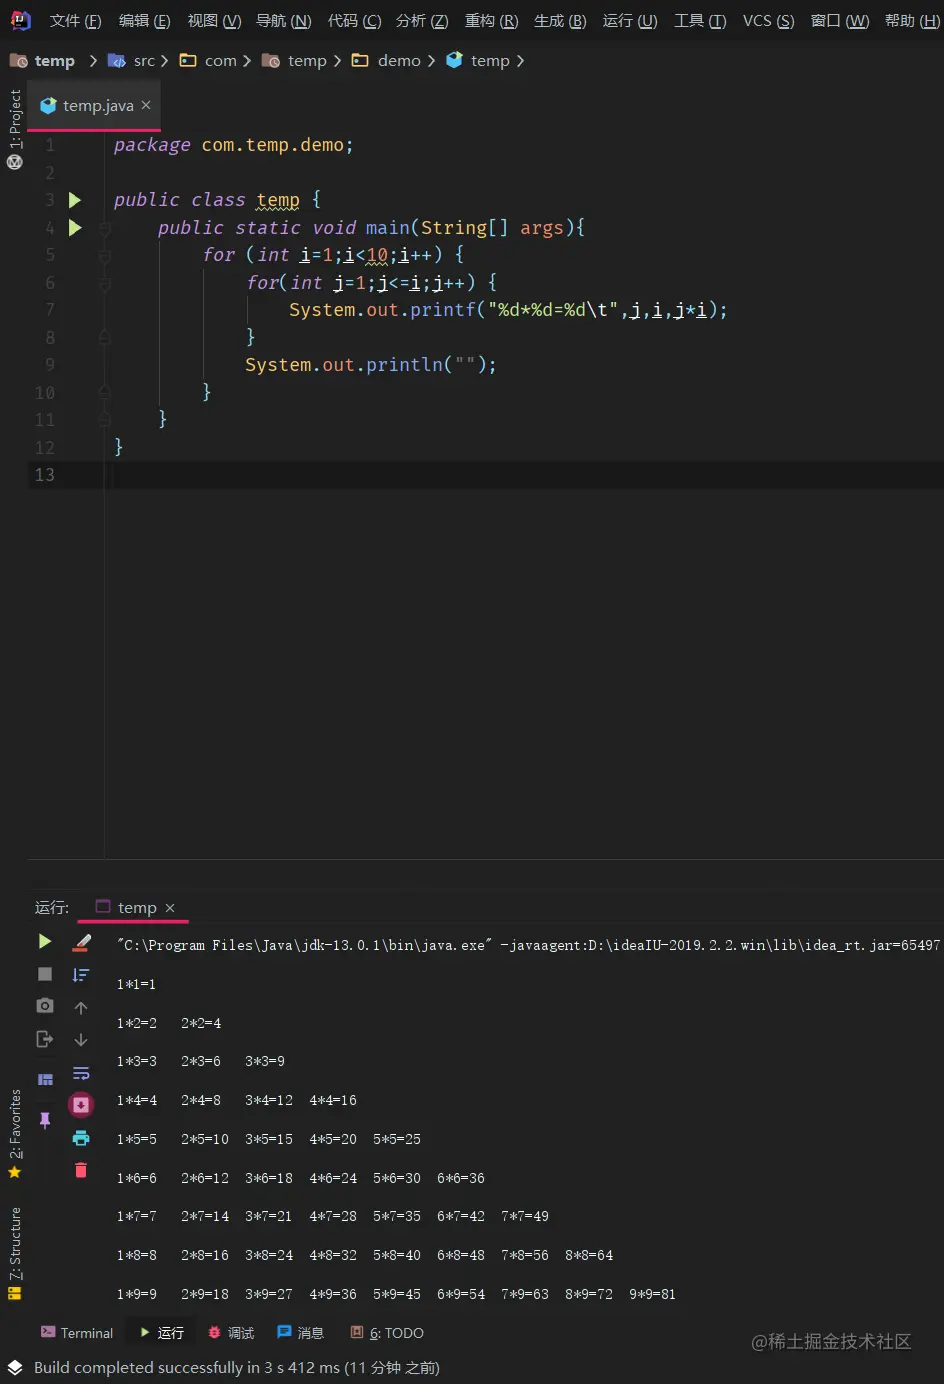The width and height of the screenshot is (944, 1384).
Task: Open the 窗口 (W) menu
Action: pyautogui.click(x=839, y=21)
